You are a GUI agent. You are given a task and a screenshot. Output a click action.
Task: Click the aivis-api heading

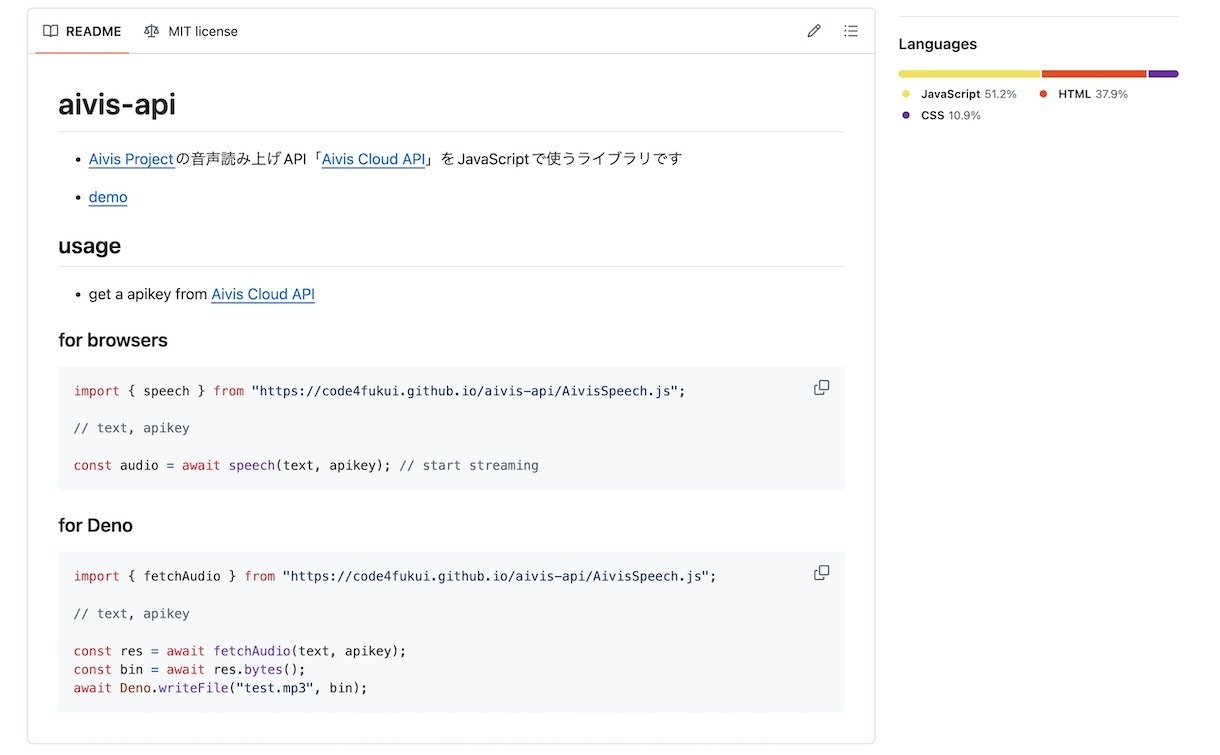(117, 105)
